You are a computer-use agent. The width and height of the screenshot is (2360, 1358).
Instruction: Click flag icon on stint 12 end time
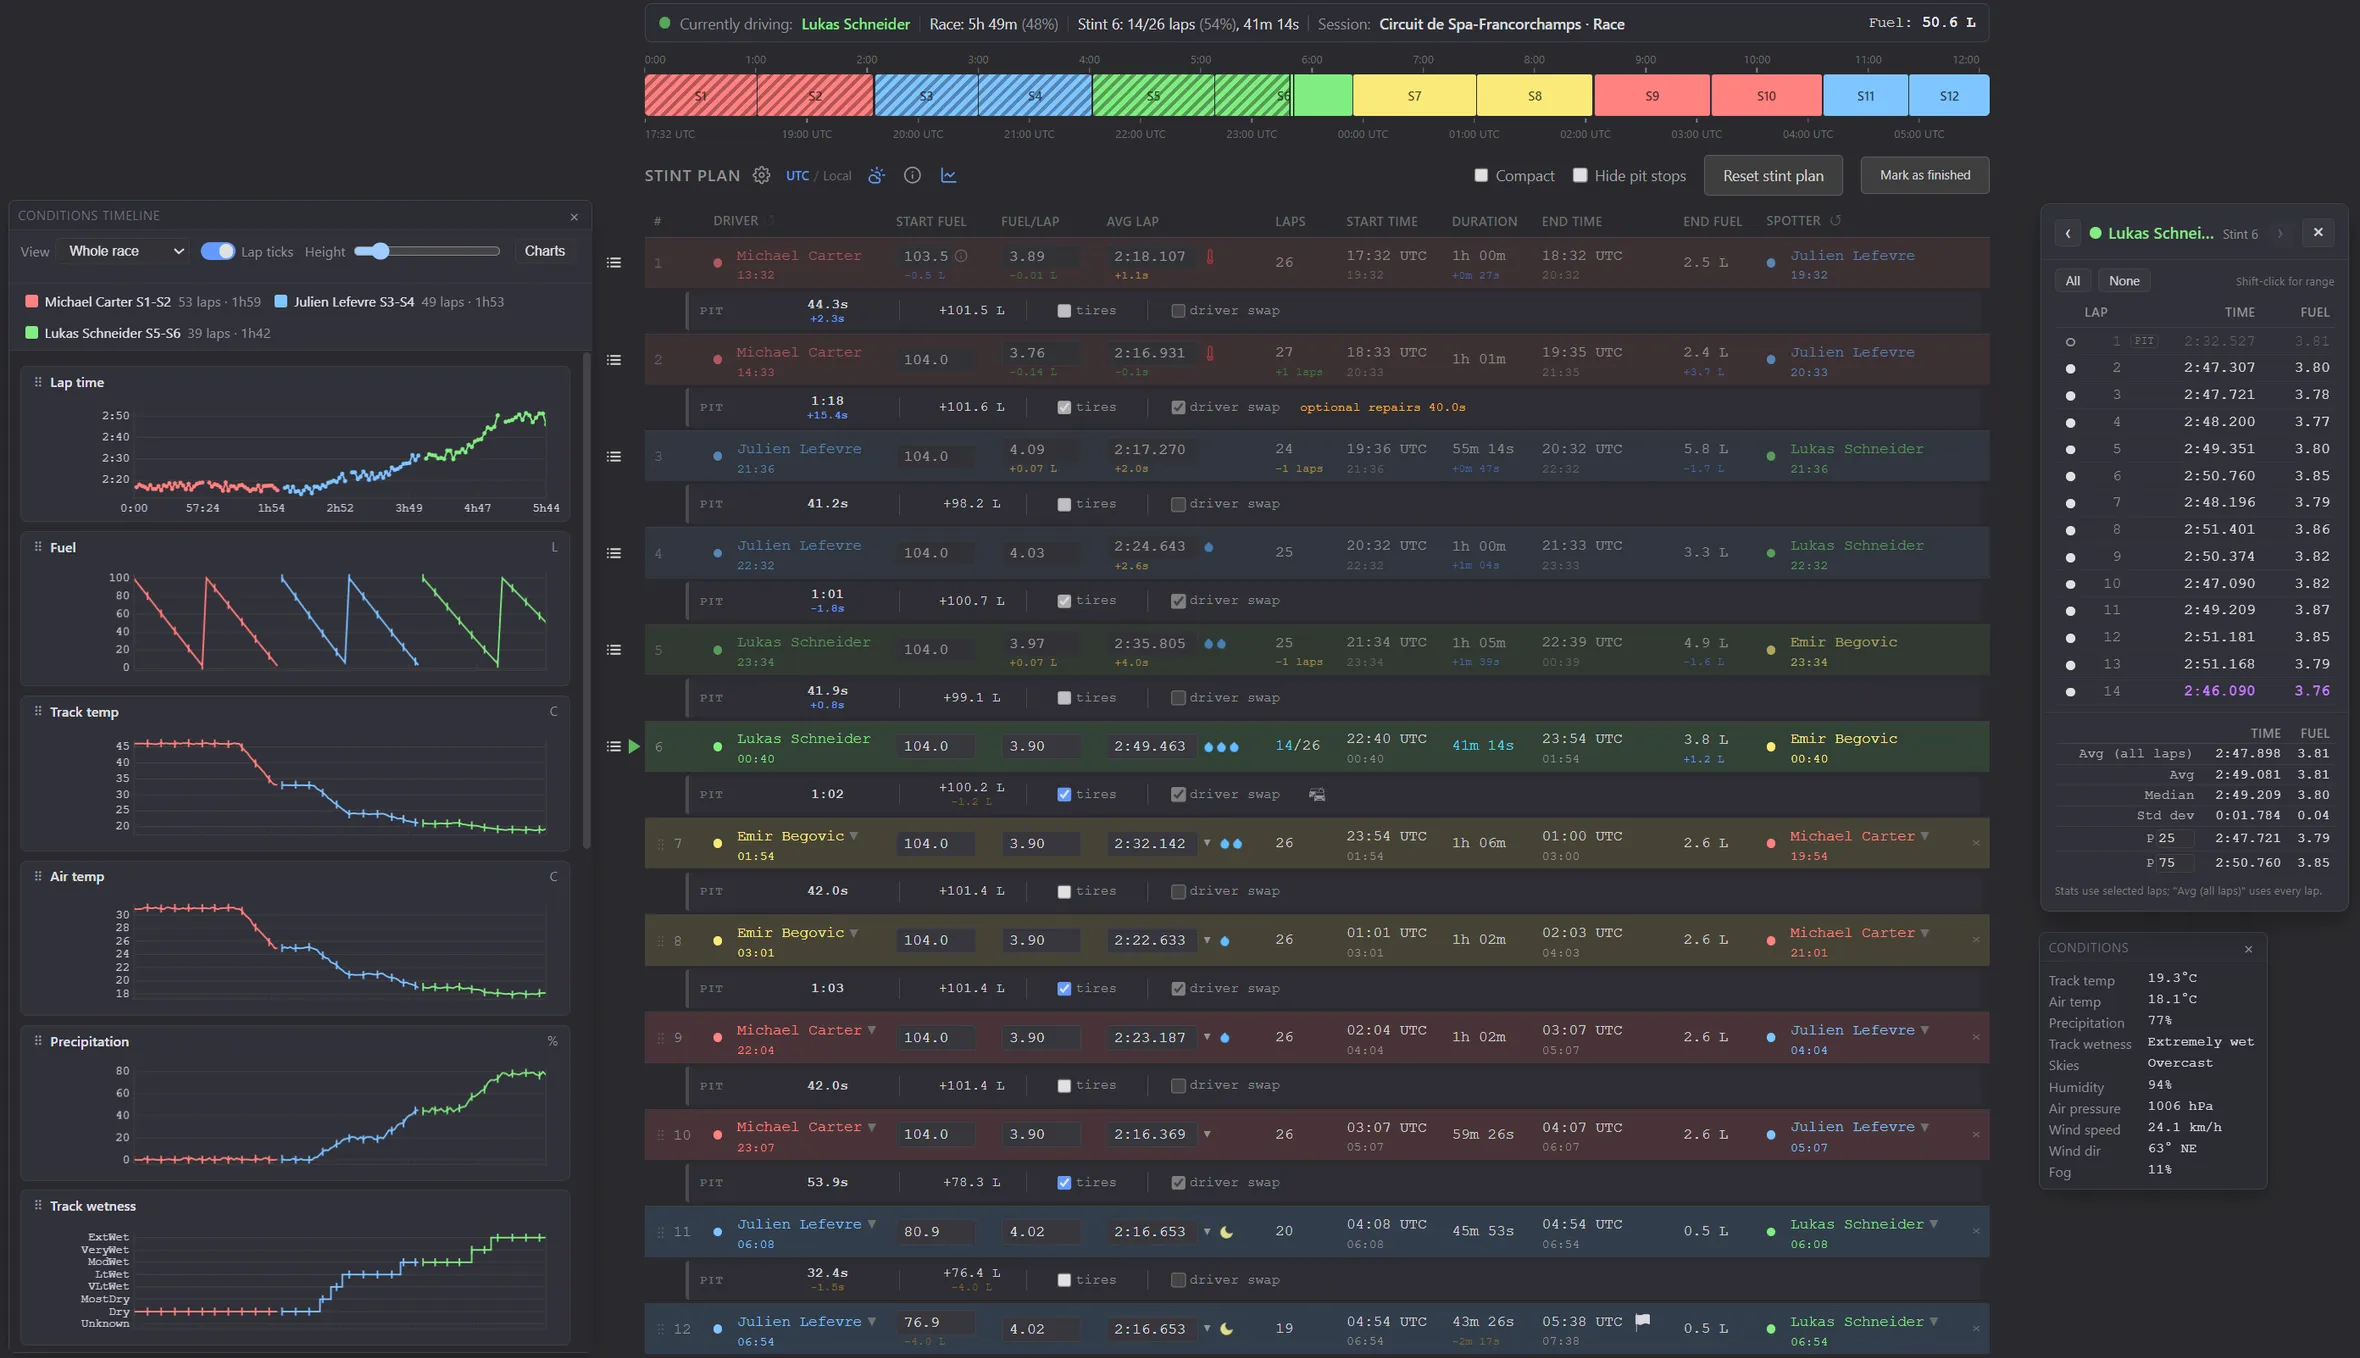pos(1642,1321)
